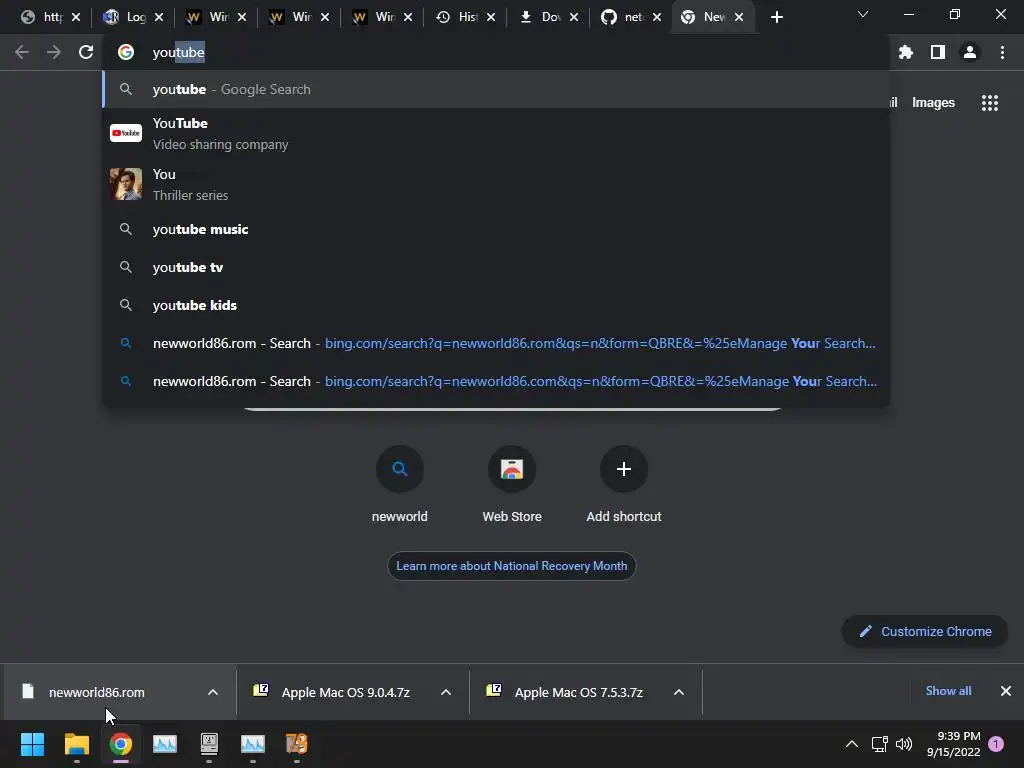Screen dimensions: 1024x768
Task: Close the GitHub tab
Action: point(657,18)
